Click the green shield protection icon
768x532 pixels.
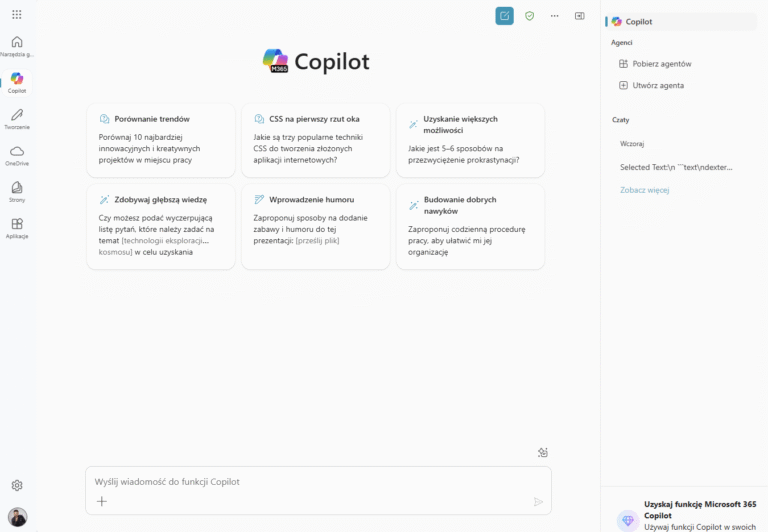pos(529,16)
